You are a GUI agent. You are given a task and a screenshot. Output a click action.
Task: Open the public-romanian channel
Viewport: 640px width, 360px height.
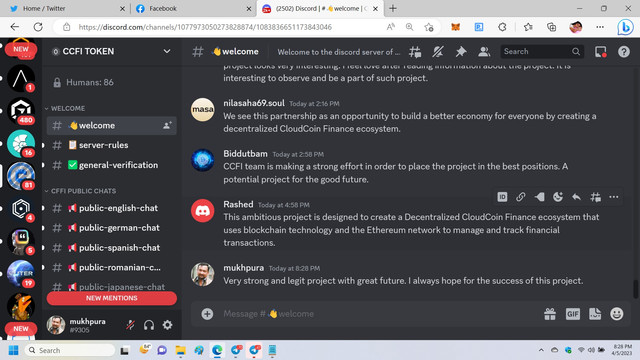(x=111, y=268)
